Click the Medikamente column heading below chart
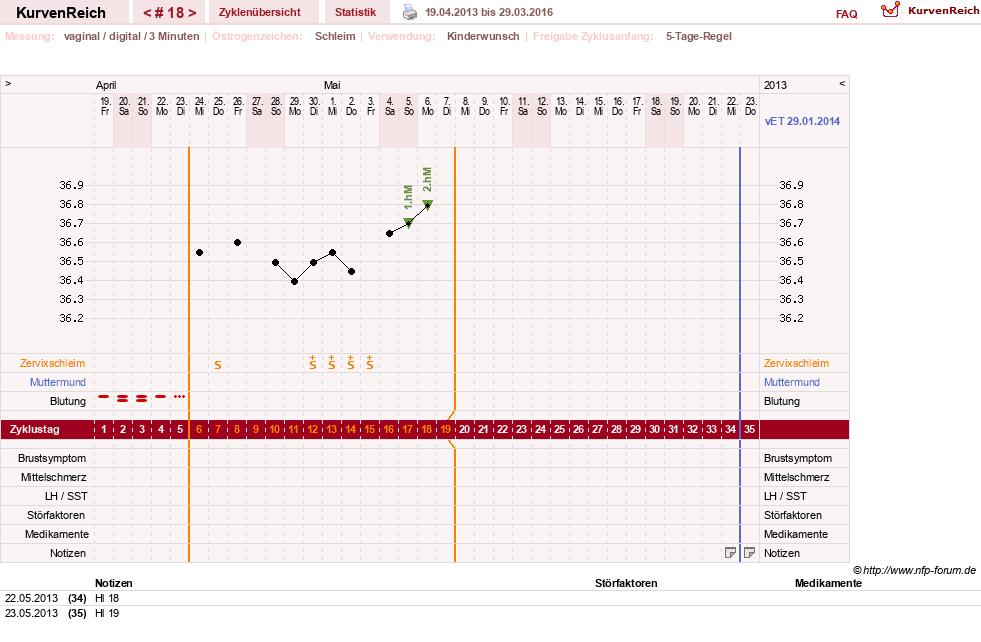 point(828,583)
